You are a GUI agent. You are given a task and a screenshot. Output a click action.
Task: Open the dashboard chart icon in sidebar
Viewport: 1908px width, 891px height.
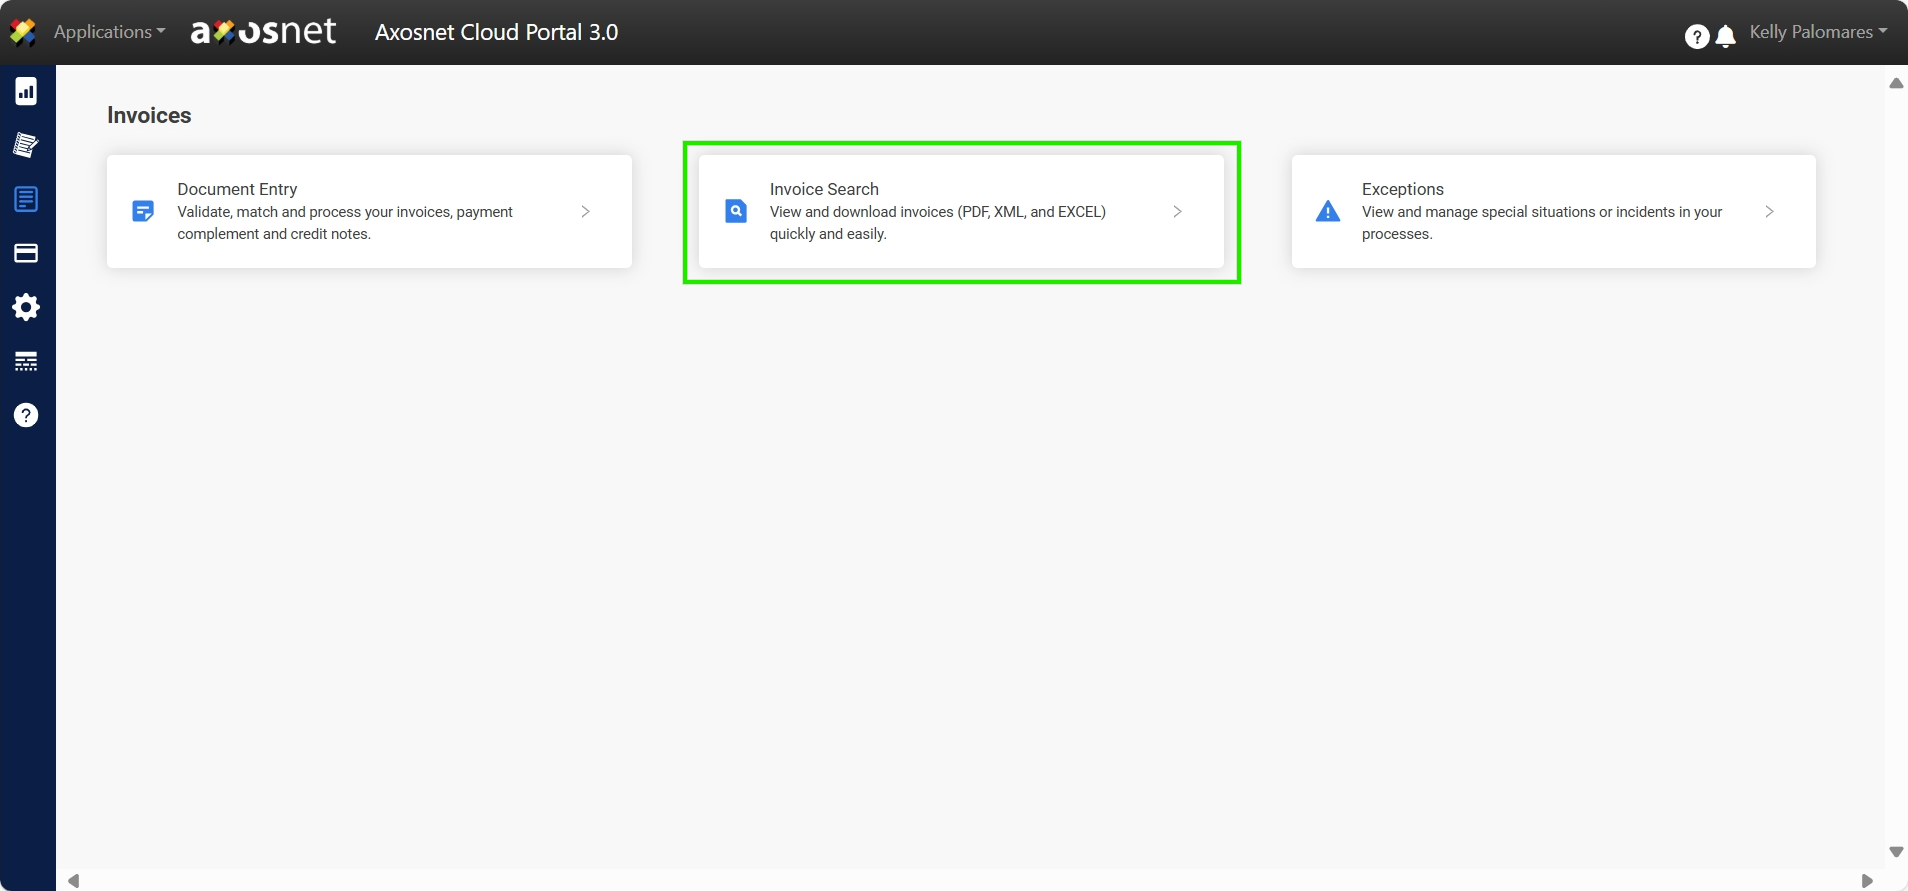(26, 92)
